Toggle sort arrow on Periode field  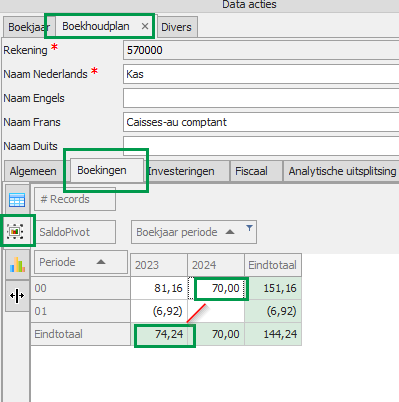click(101, 262)
